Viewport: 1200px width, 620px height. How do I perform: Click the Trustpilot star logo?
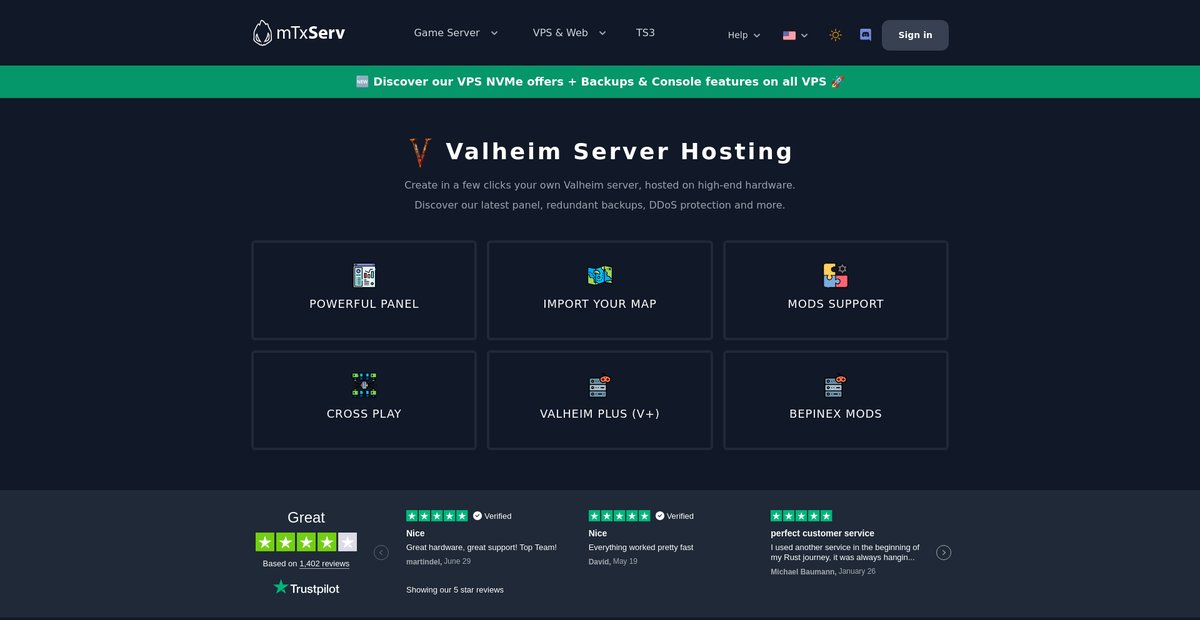tap(281, 588)
